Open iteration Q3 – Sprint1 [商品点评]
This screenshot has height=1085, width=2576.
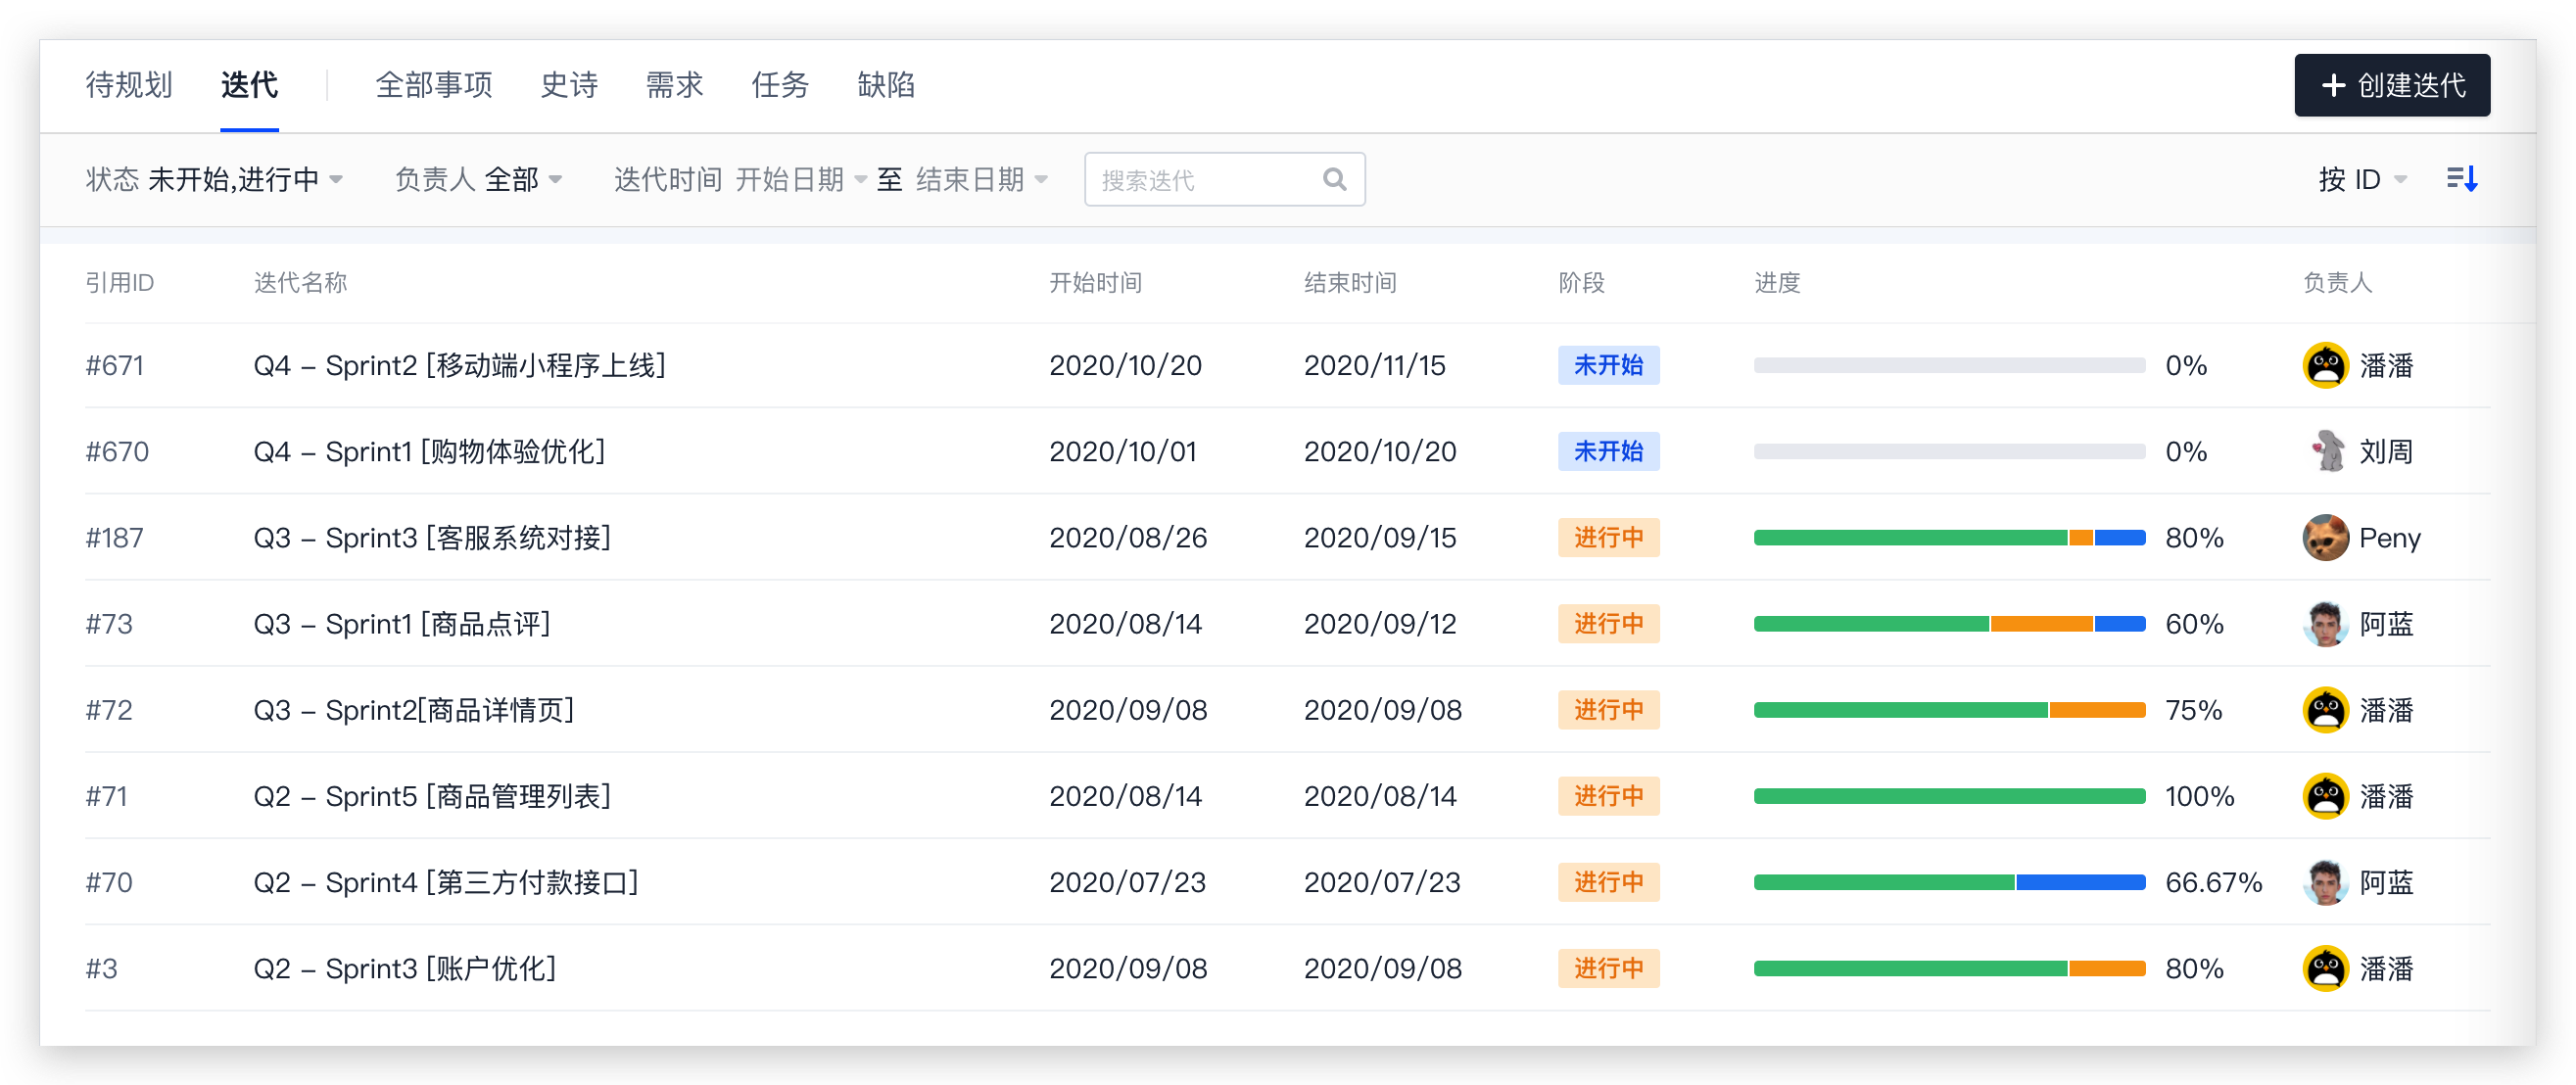[402, 624]
